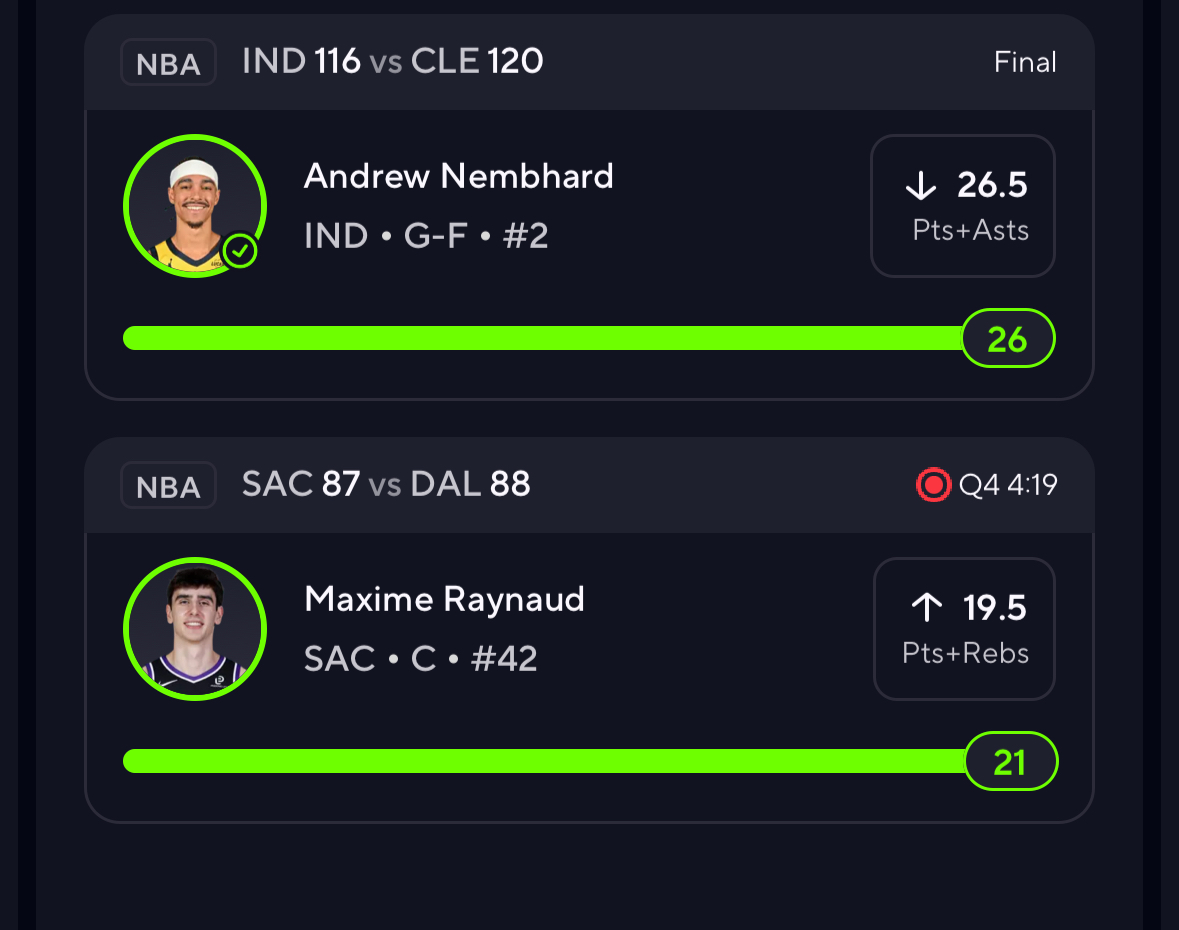Click the Q4 4:19 game clock
Screen dimensions: 1179x930
[x=1007, y=486]
